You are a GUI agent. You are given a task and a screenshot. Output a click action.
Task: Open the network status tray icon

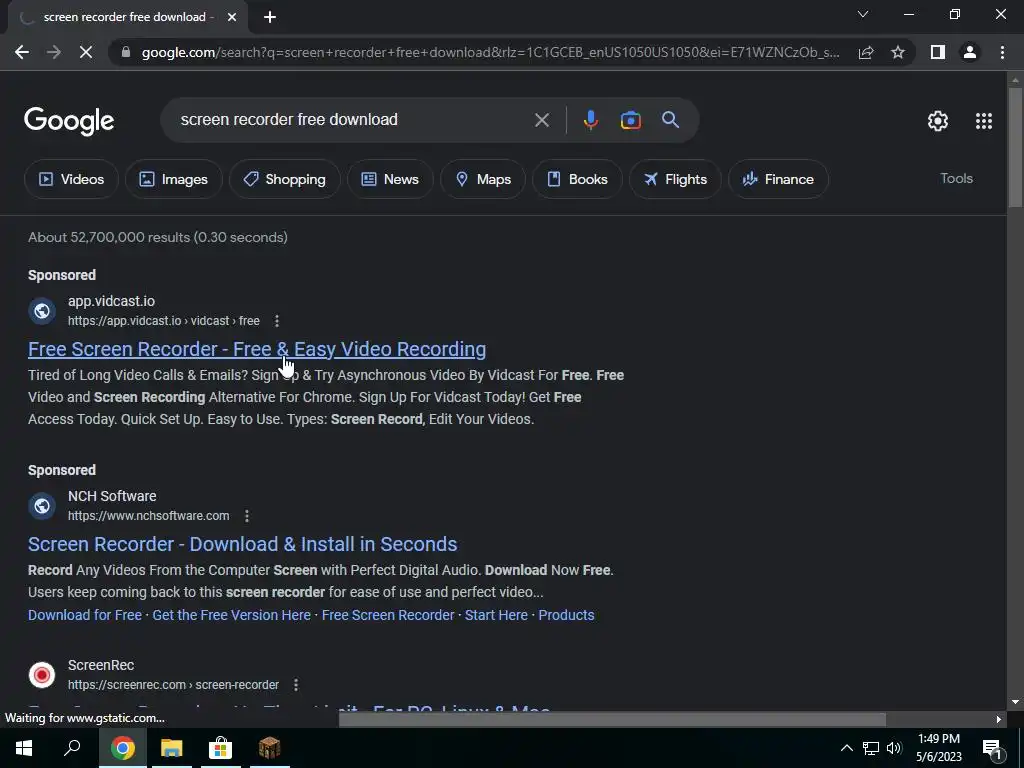point(871,748)
